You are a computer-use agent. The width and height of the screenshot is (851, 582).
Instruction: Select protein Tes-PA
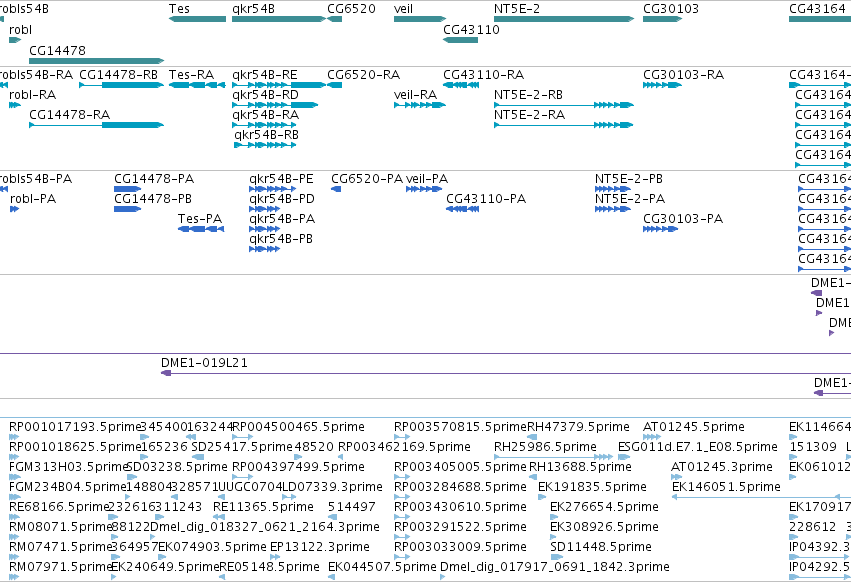201,229
